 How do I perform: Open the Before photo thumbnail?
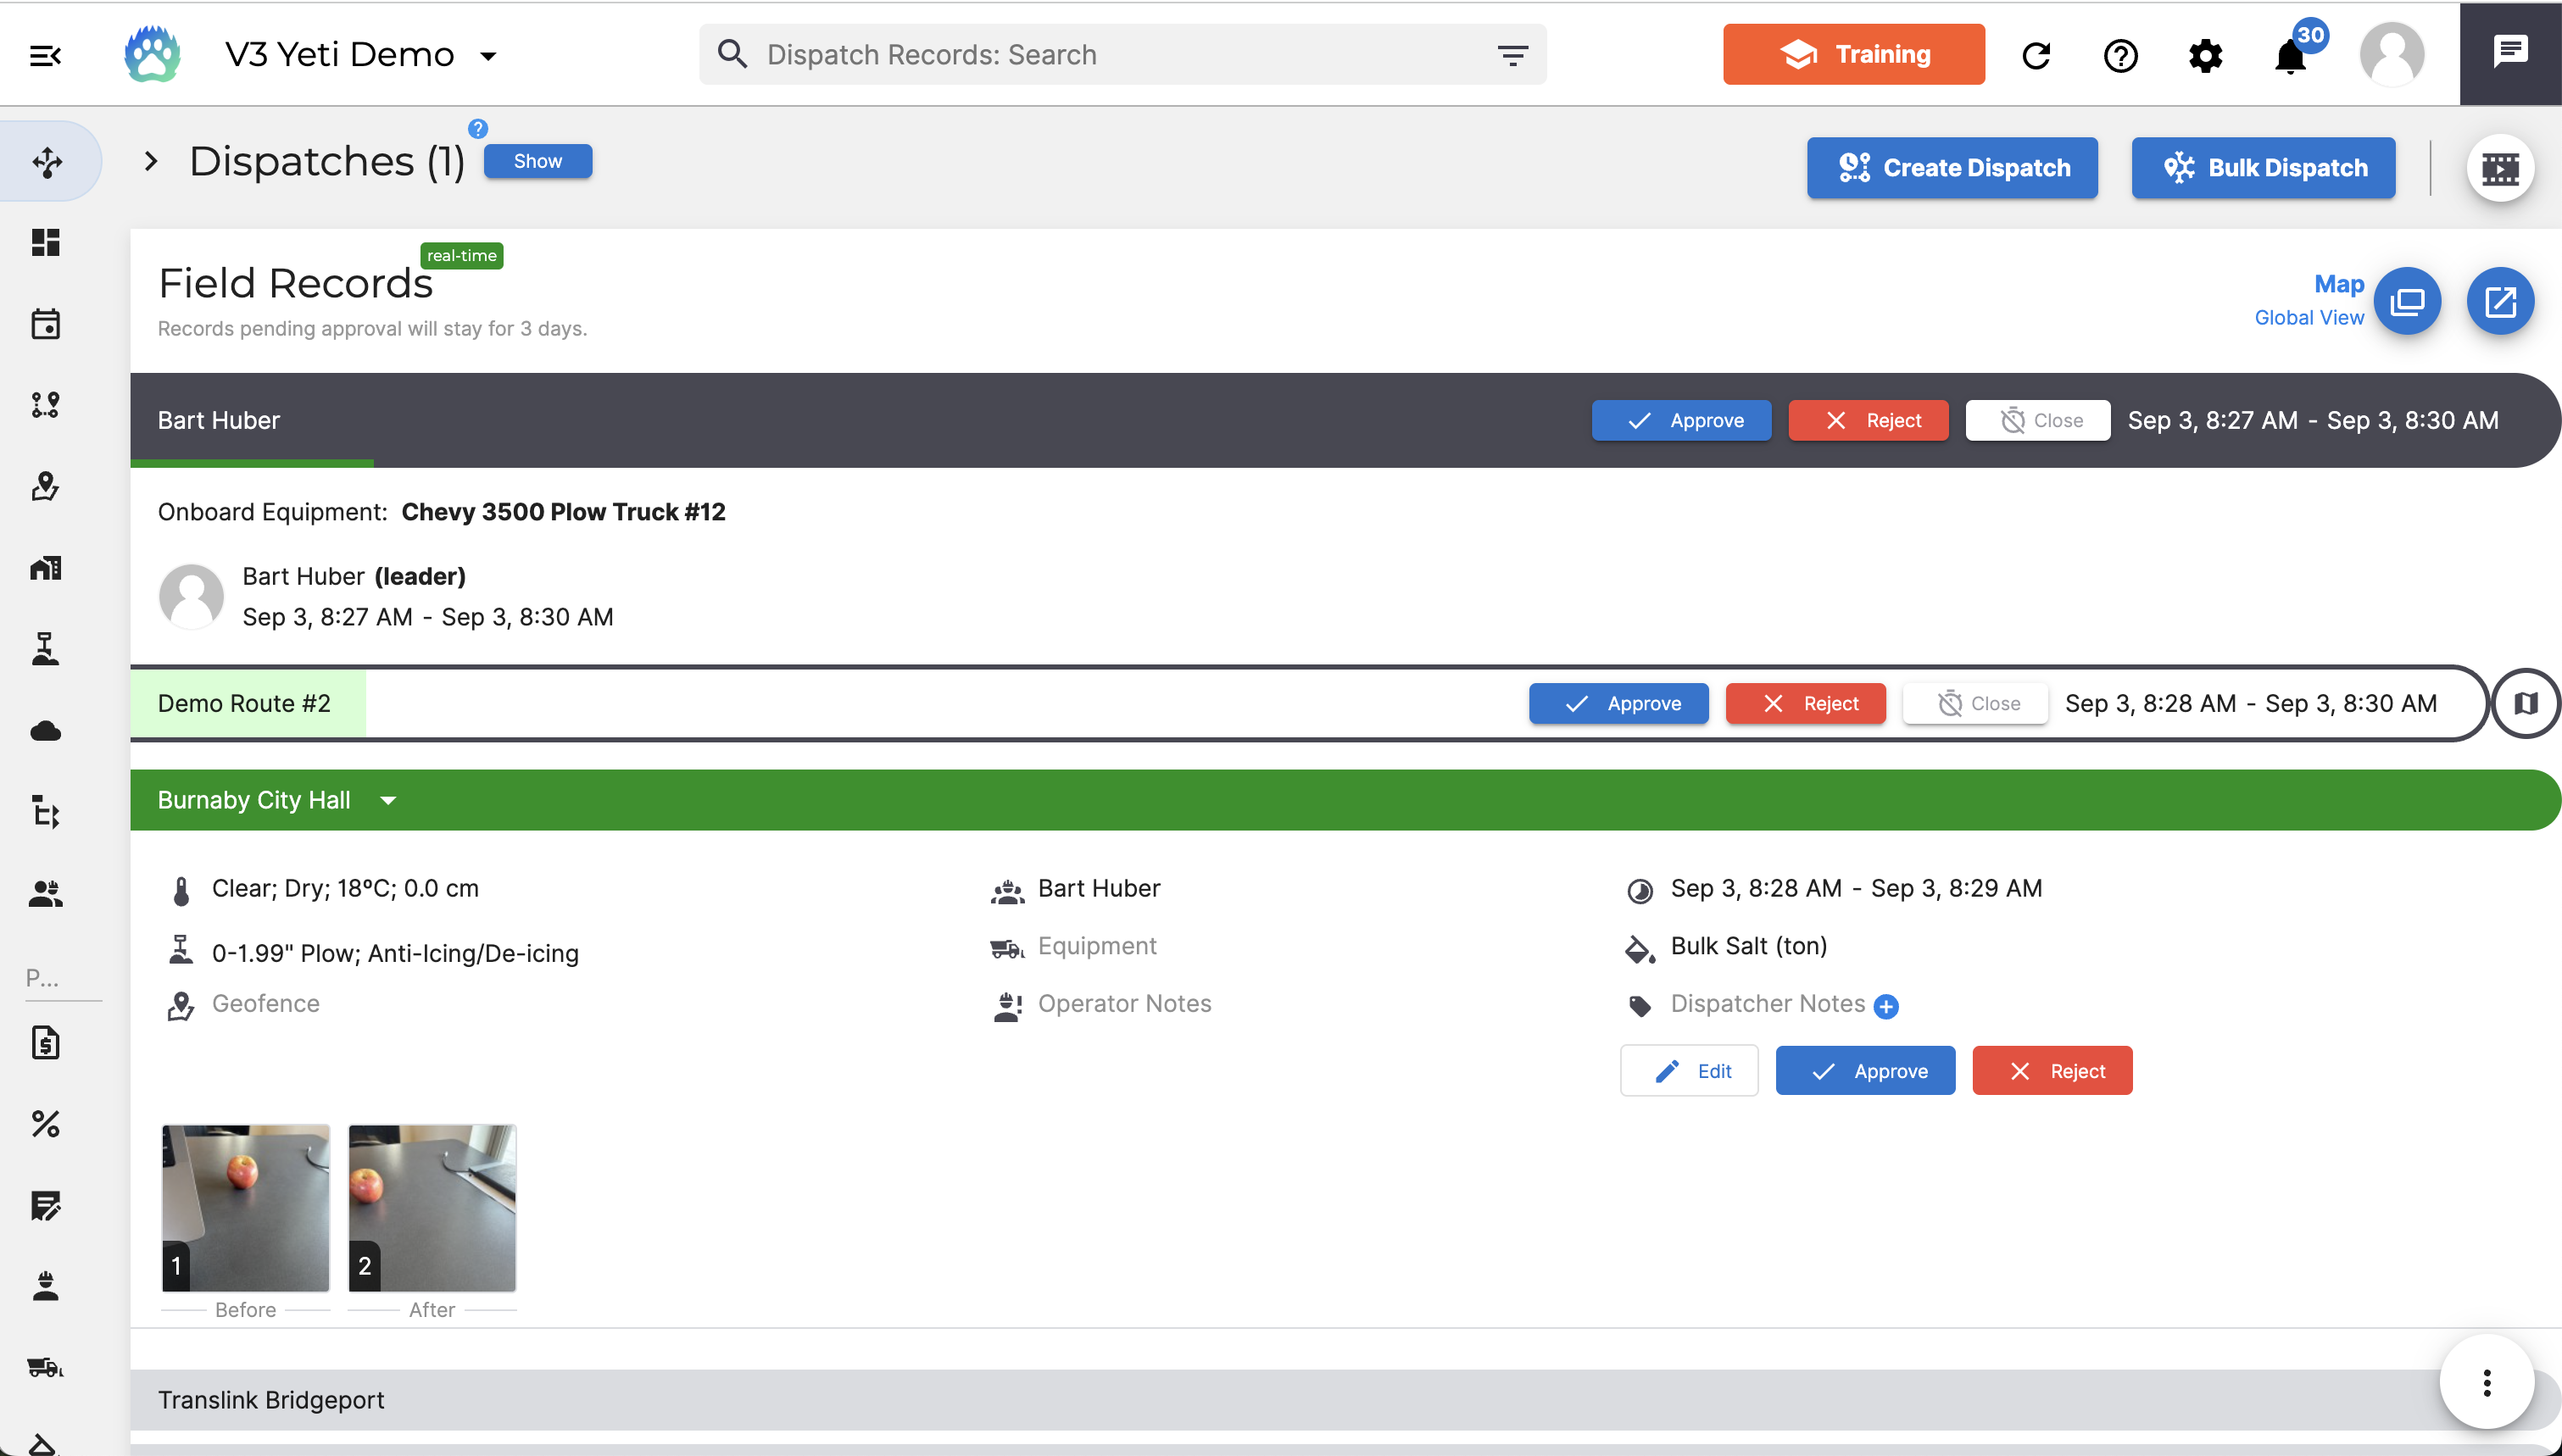pos(245,1208)
